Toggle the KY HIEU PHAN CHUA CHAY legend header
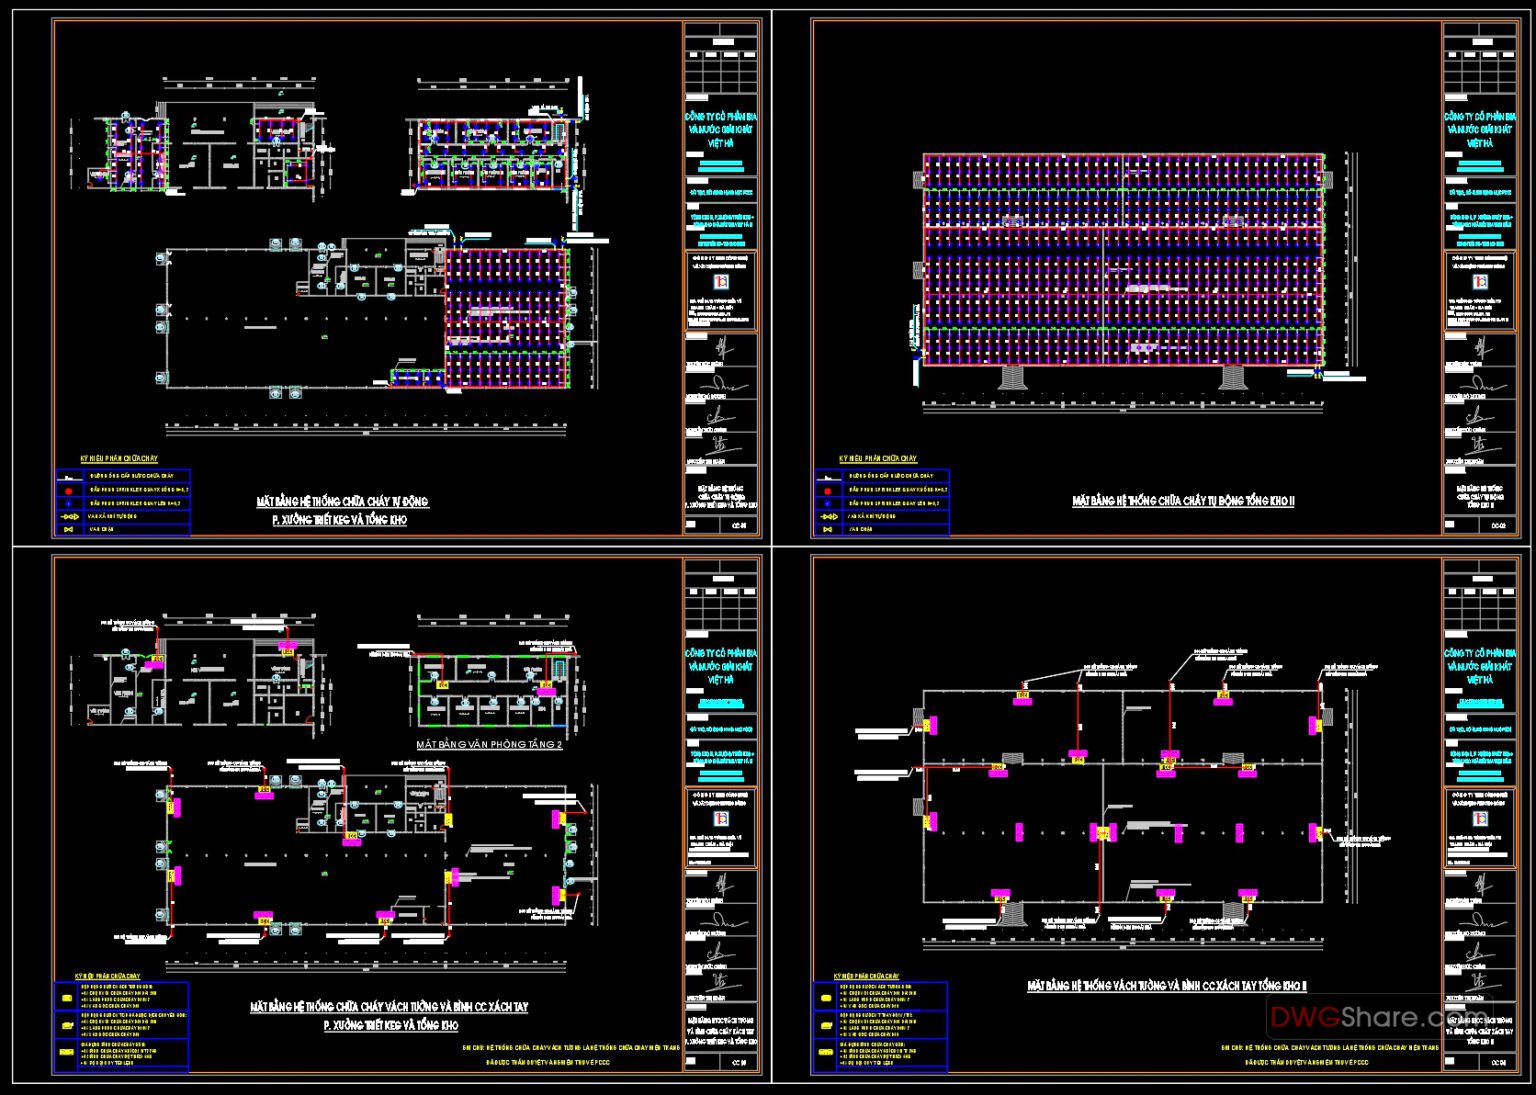The width and height of the screenshot is (1536, 1095). pyautogui.click(x=118, y=457)
